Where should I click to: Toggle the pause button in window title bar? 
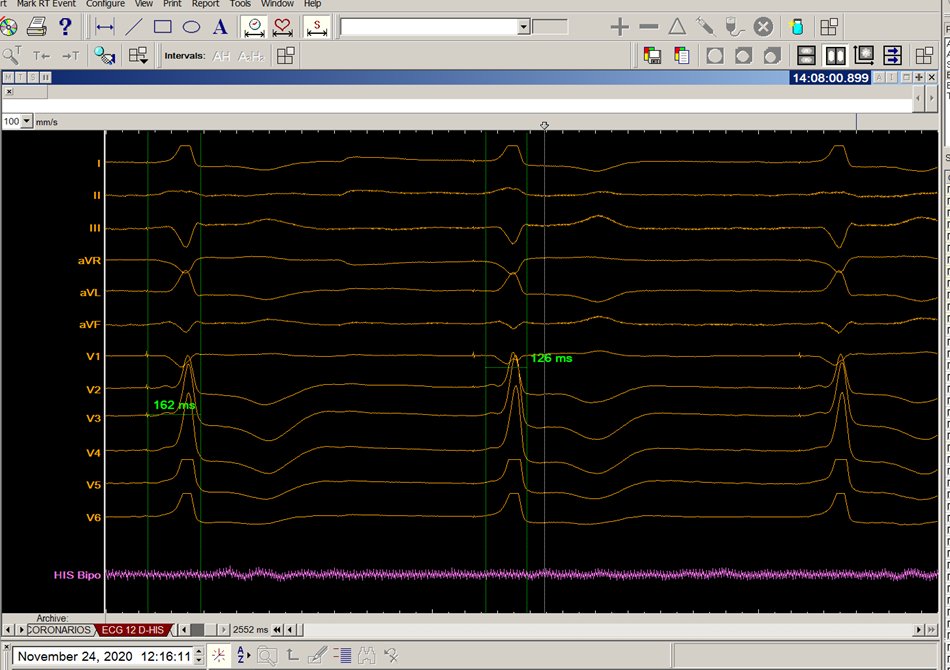(x=45, y=77)
